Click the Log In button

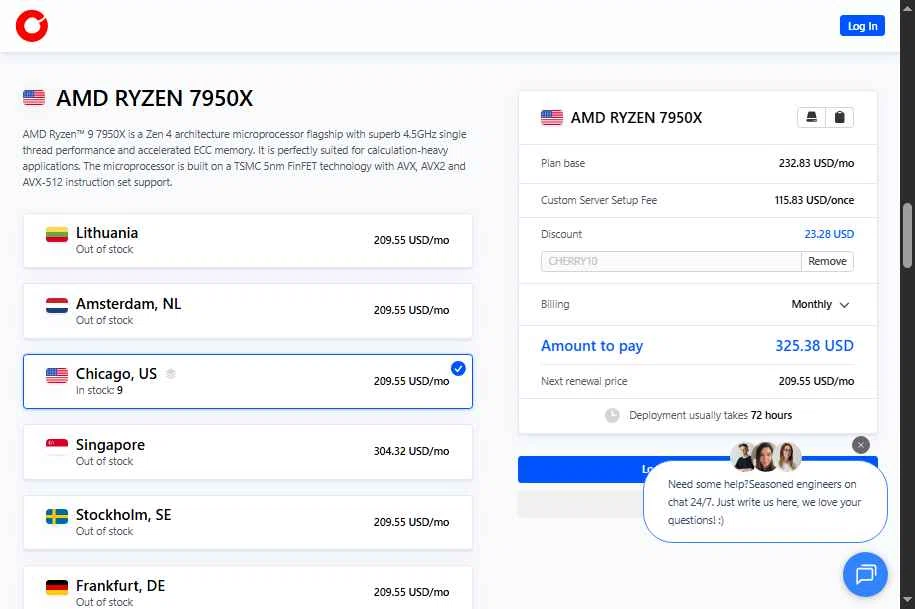pos(862,26)
